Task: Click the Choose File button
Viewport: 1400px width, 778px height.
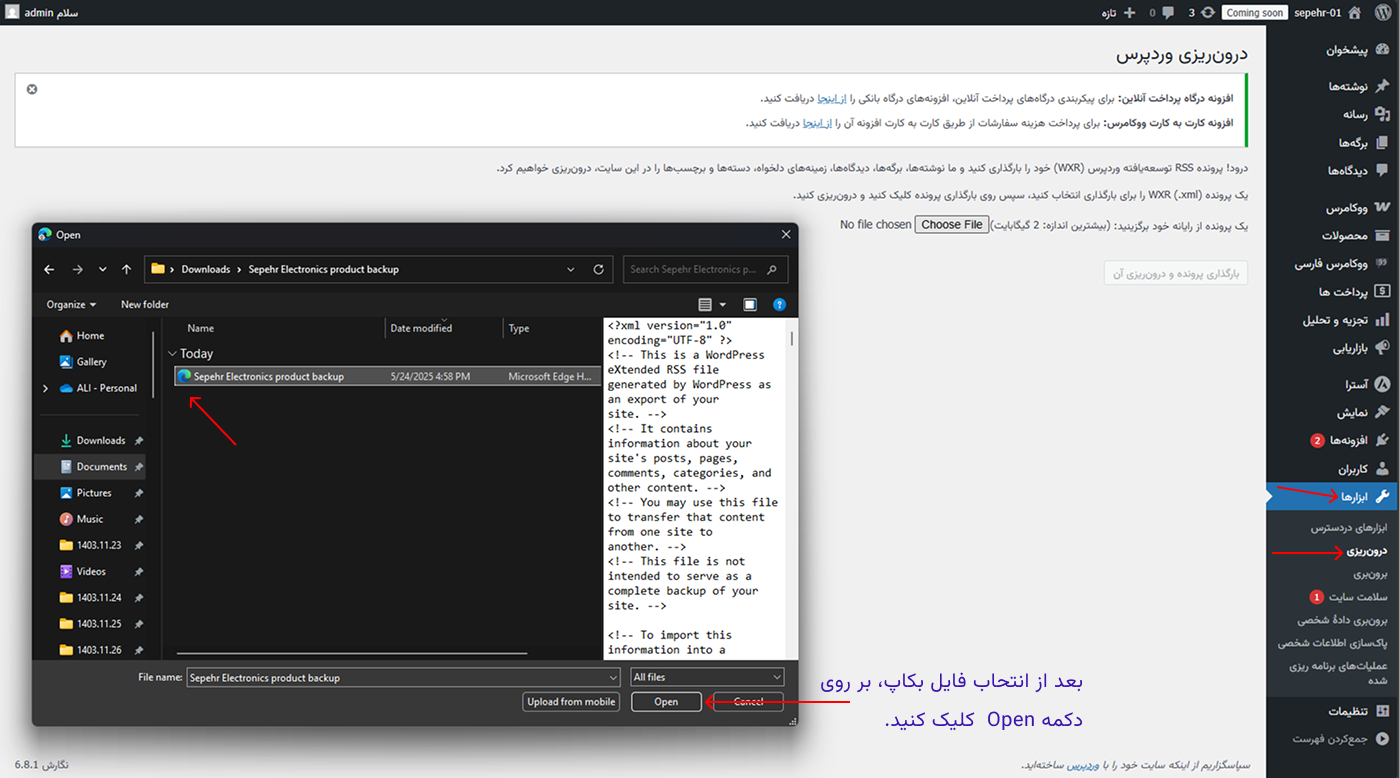Action: tap(951, 225)
